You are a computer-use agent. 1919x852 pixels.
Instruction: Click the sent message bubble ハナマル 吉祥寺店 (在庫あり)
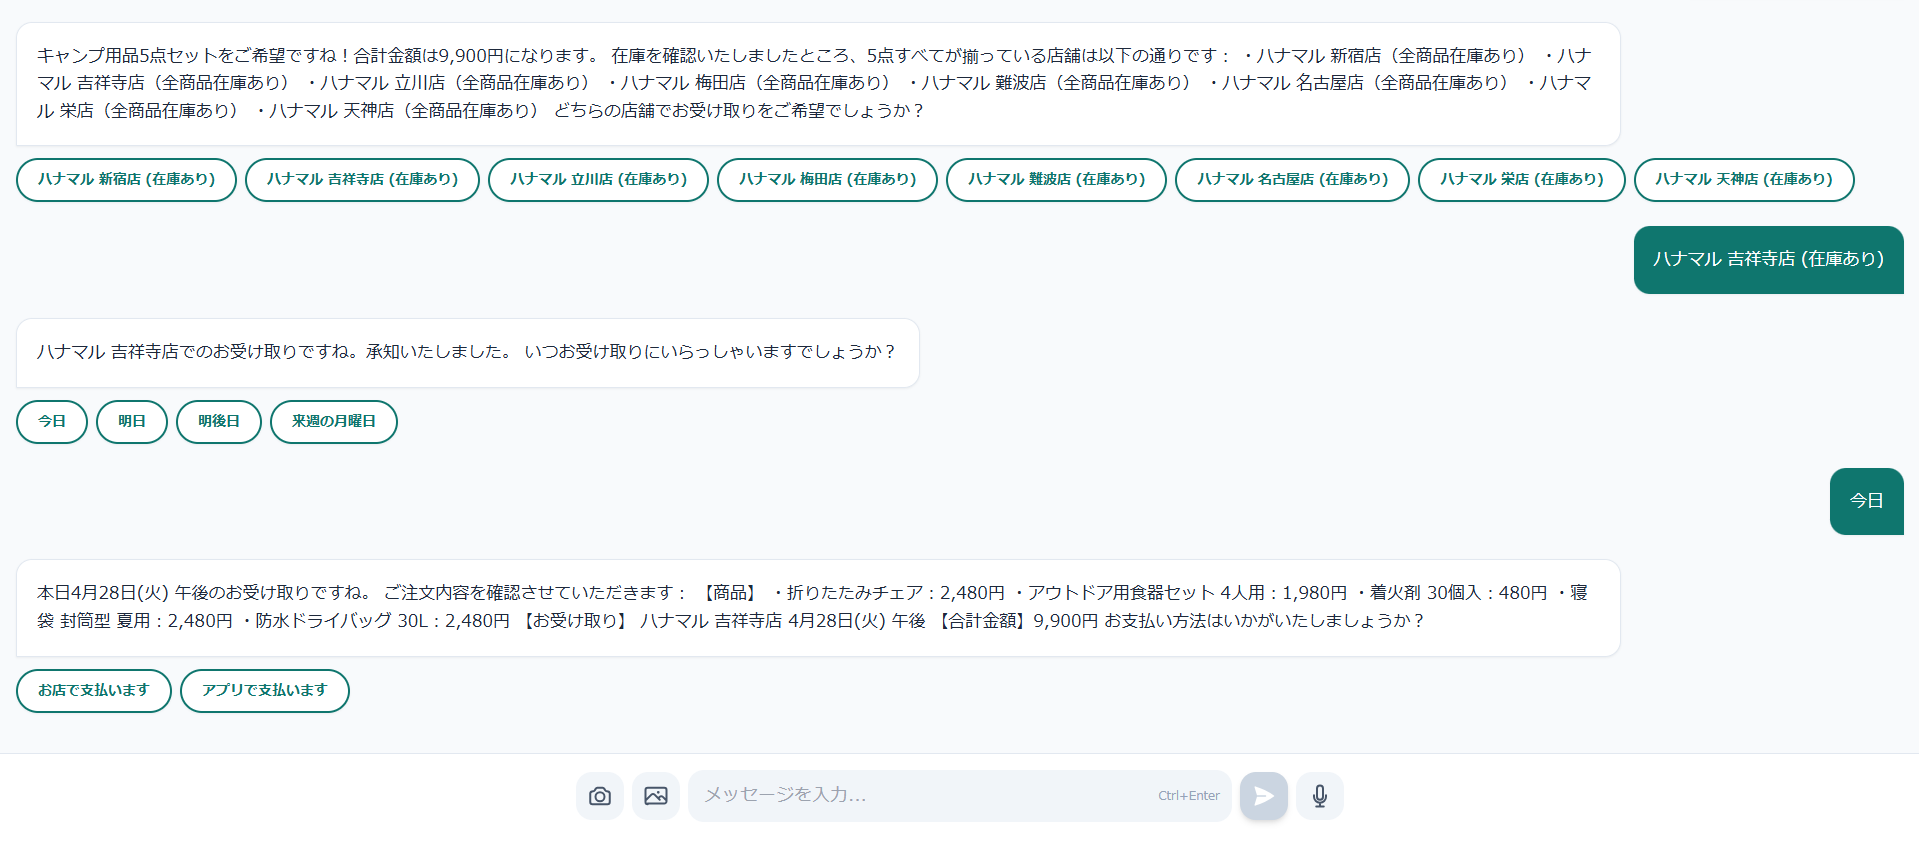[1768, 260]
